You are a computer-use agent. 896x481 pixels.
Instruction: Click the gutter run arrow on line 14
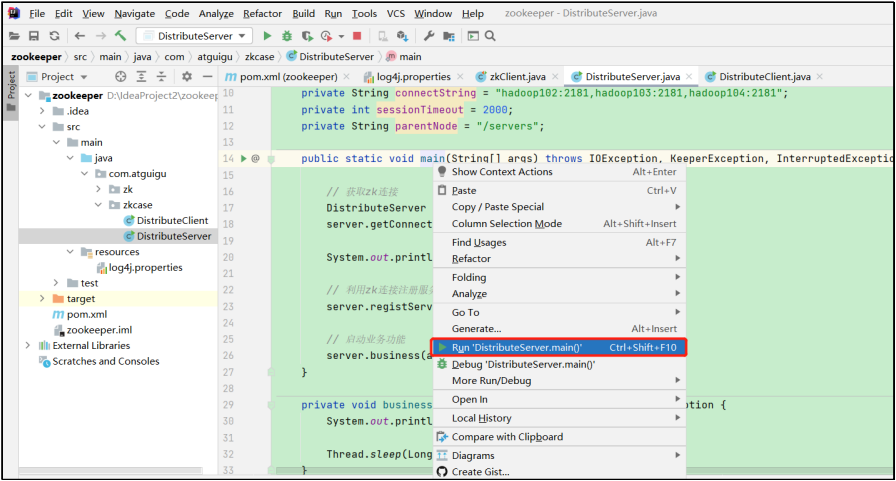click(x=242, y=158)
